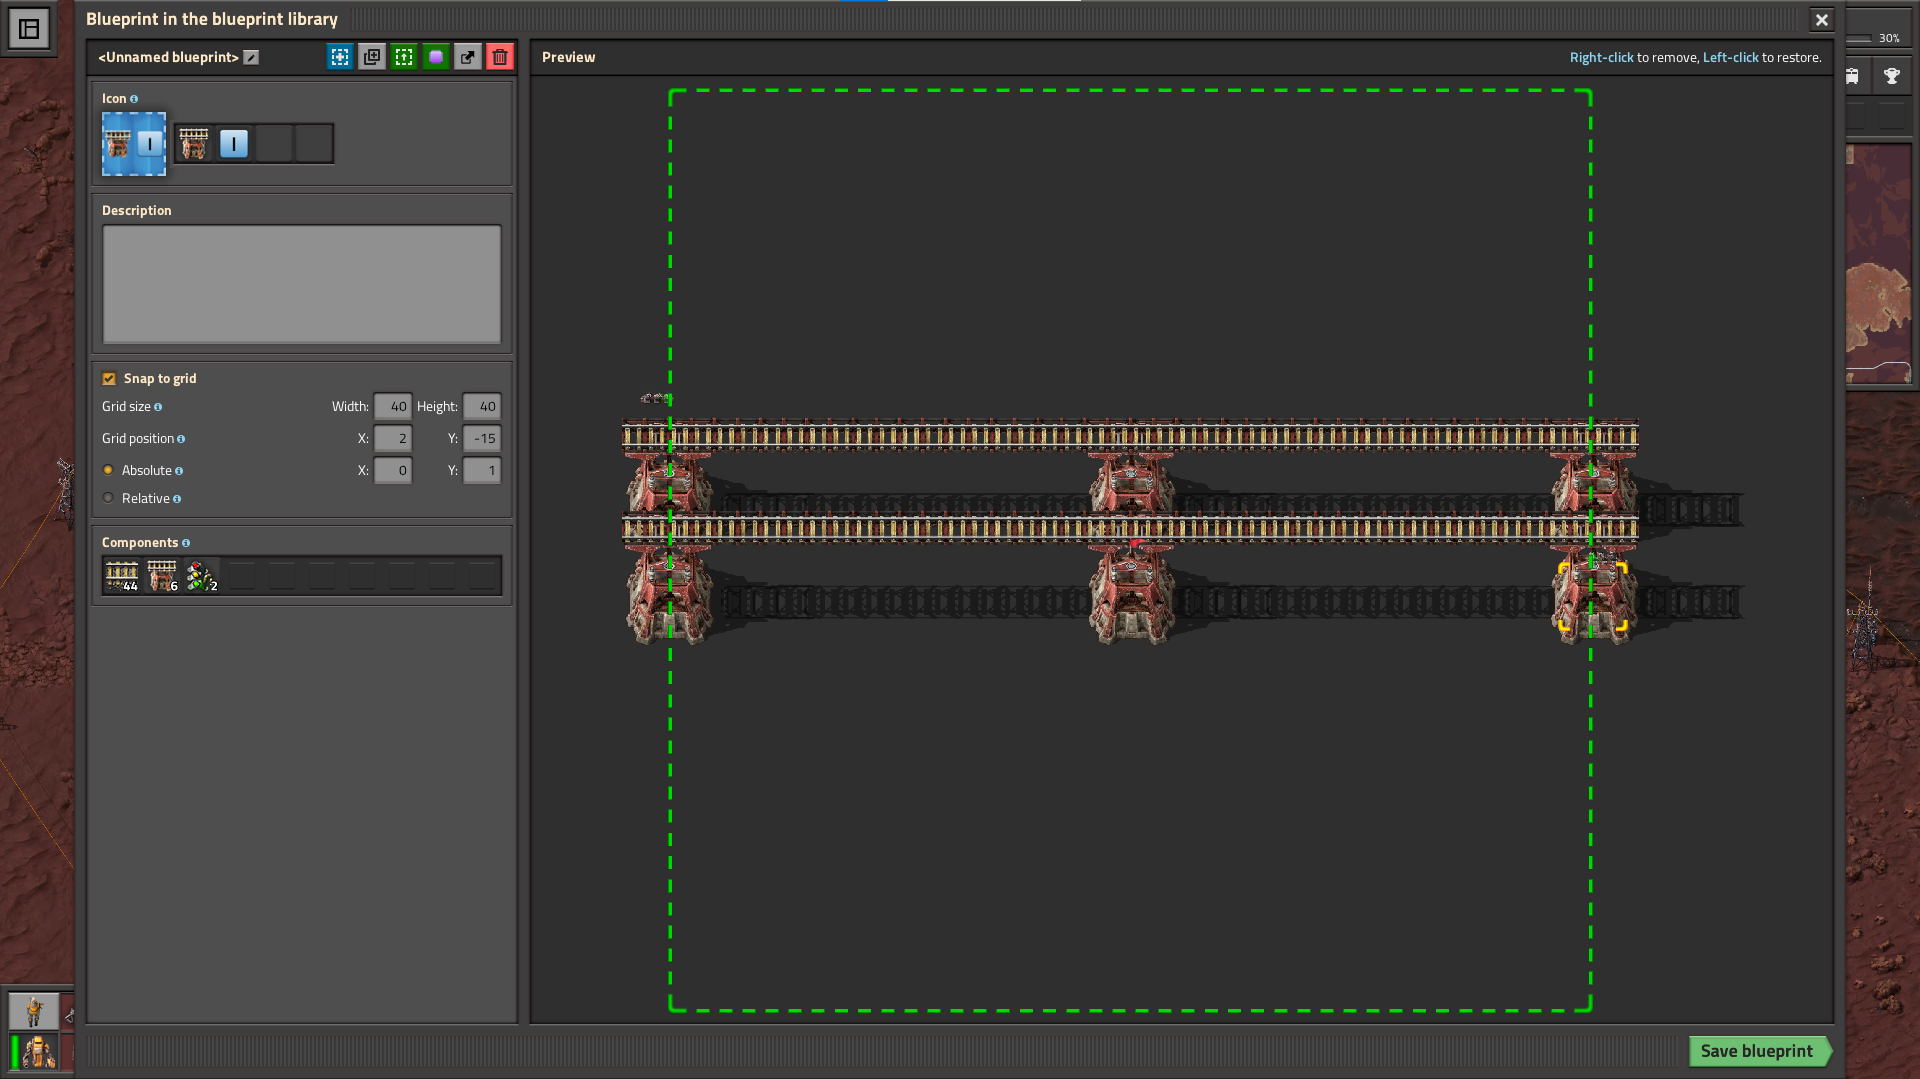Viewport: 1920px width, 1079px height.
Task: Select the elevated rail first icon slot
Action: pyautogui.click(x=194, y=144)
